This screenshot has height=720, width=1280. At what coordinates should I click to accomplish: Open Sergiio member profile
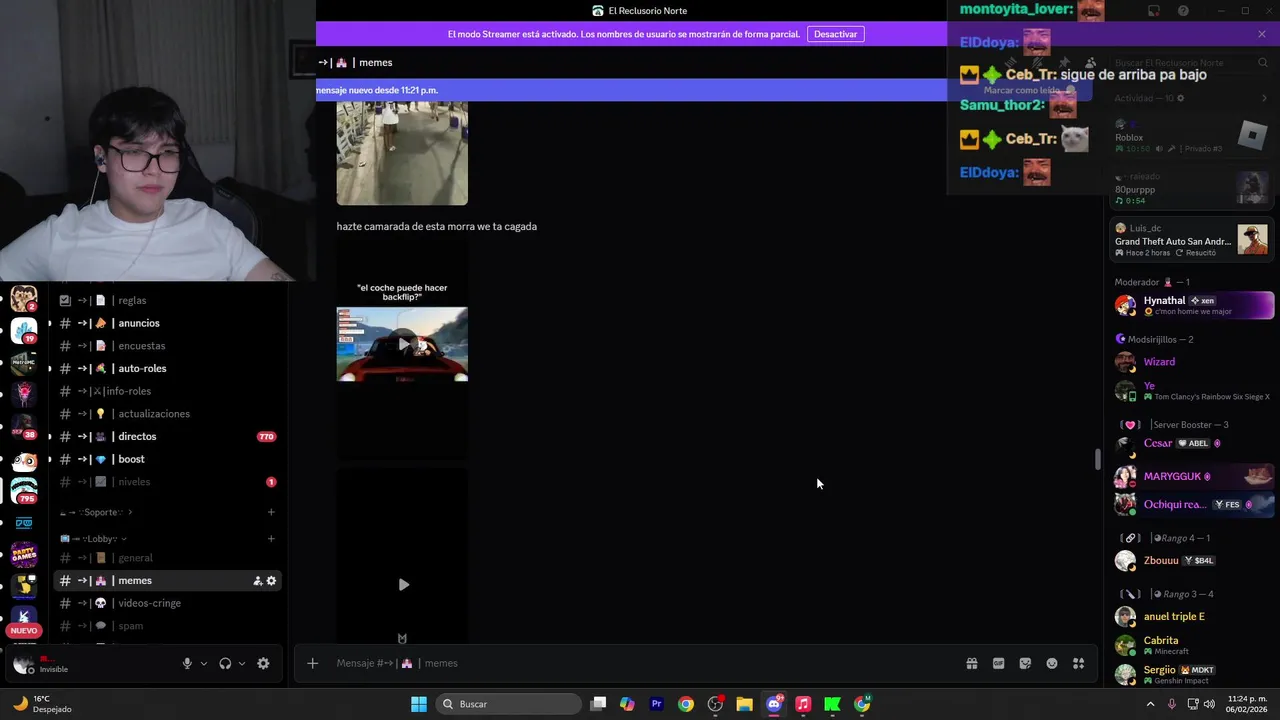[1194, 673]
